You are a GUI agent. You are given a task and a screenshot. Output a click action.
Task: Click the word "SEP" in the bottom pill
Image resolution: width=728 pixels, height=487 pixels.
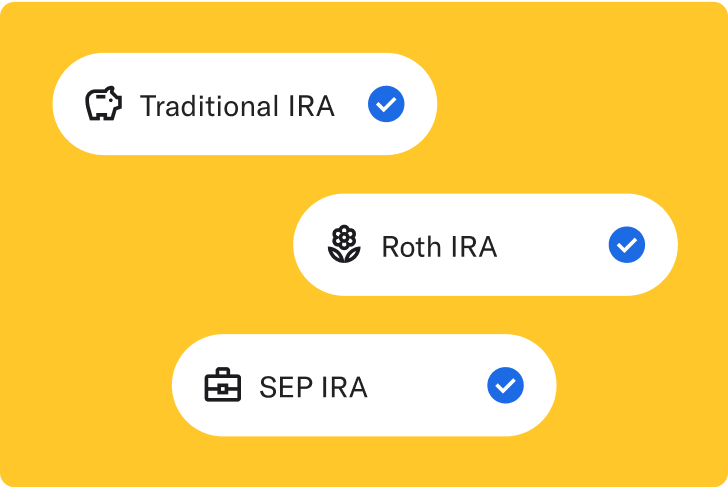(284, 386)
